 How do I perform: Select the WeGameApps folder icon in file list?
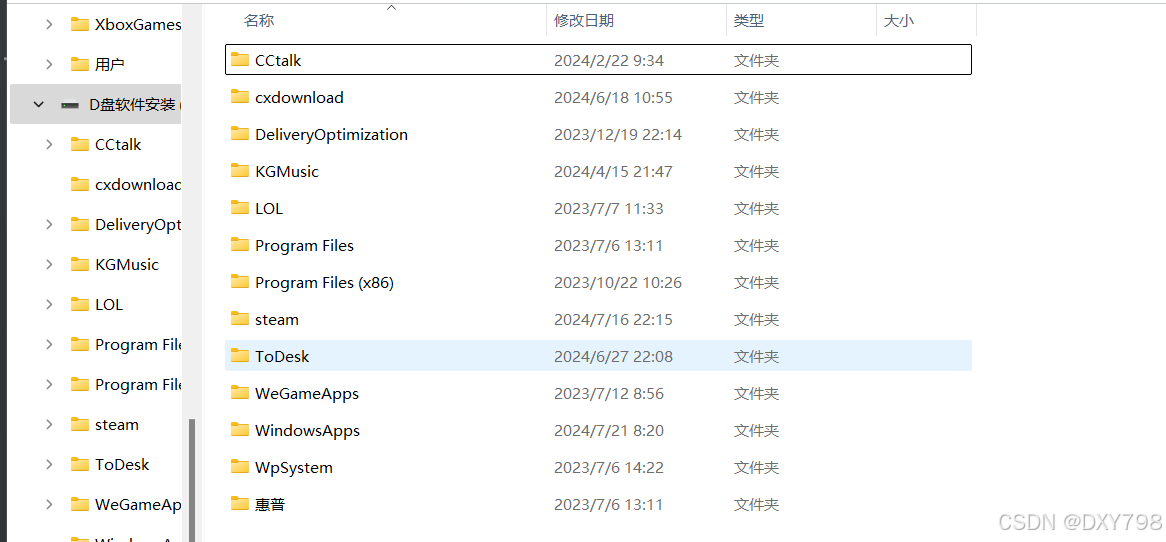coord(239,393)
